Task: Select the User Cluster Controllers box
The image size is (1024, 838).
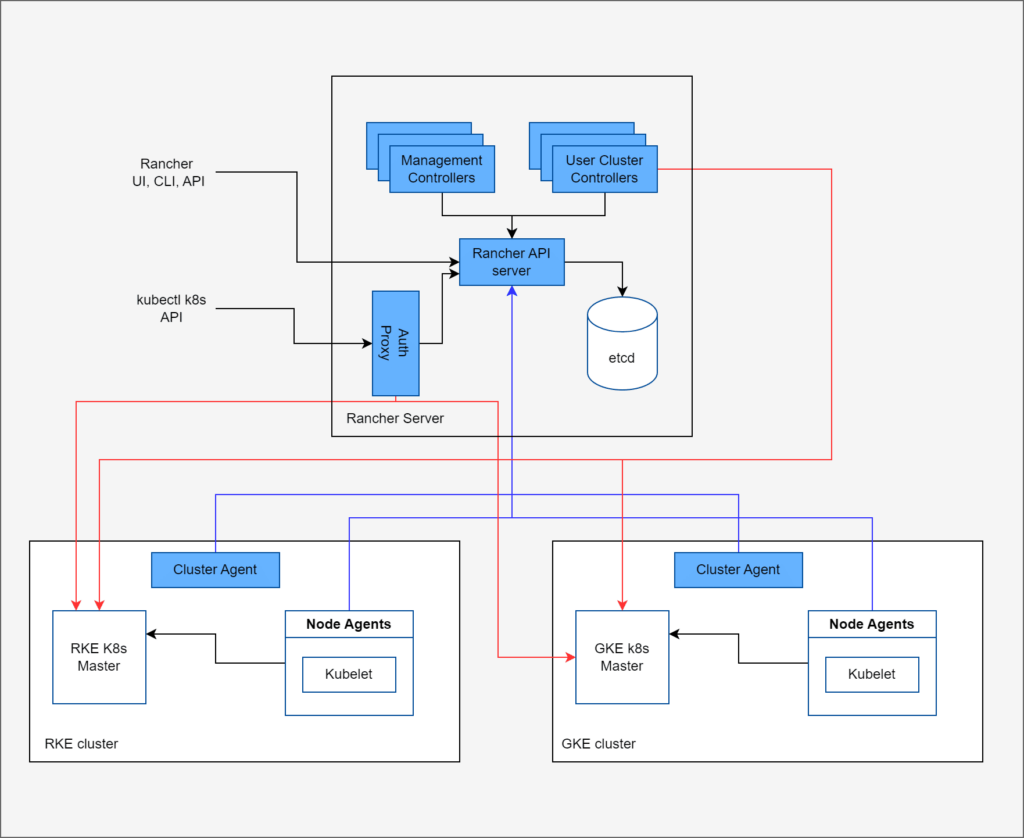Action: coord(604,169)
